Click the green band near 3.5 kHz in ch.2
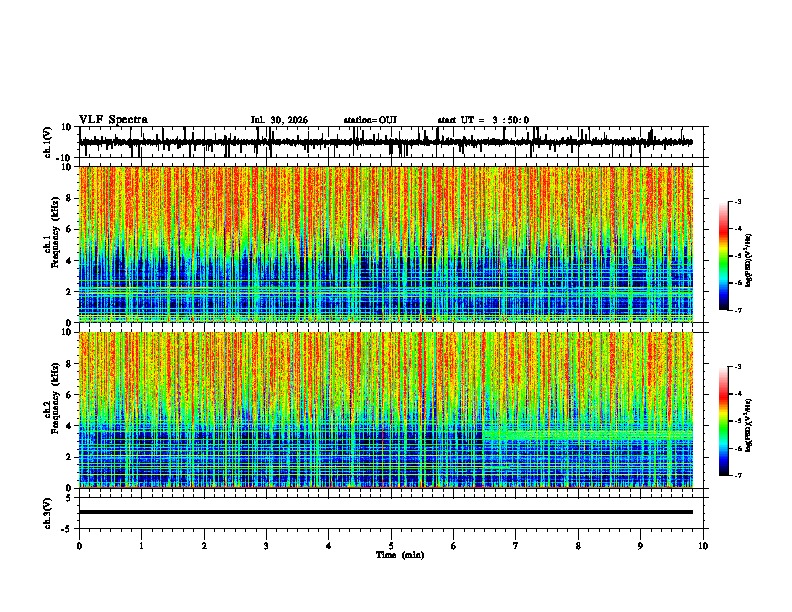792x612 pixels. click(587, 434)
